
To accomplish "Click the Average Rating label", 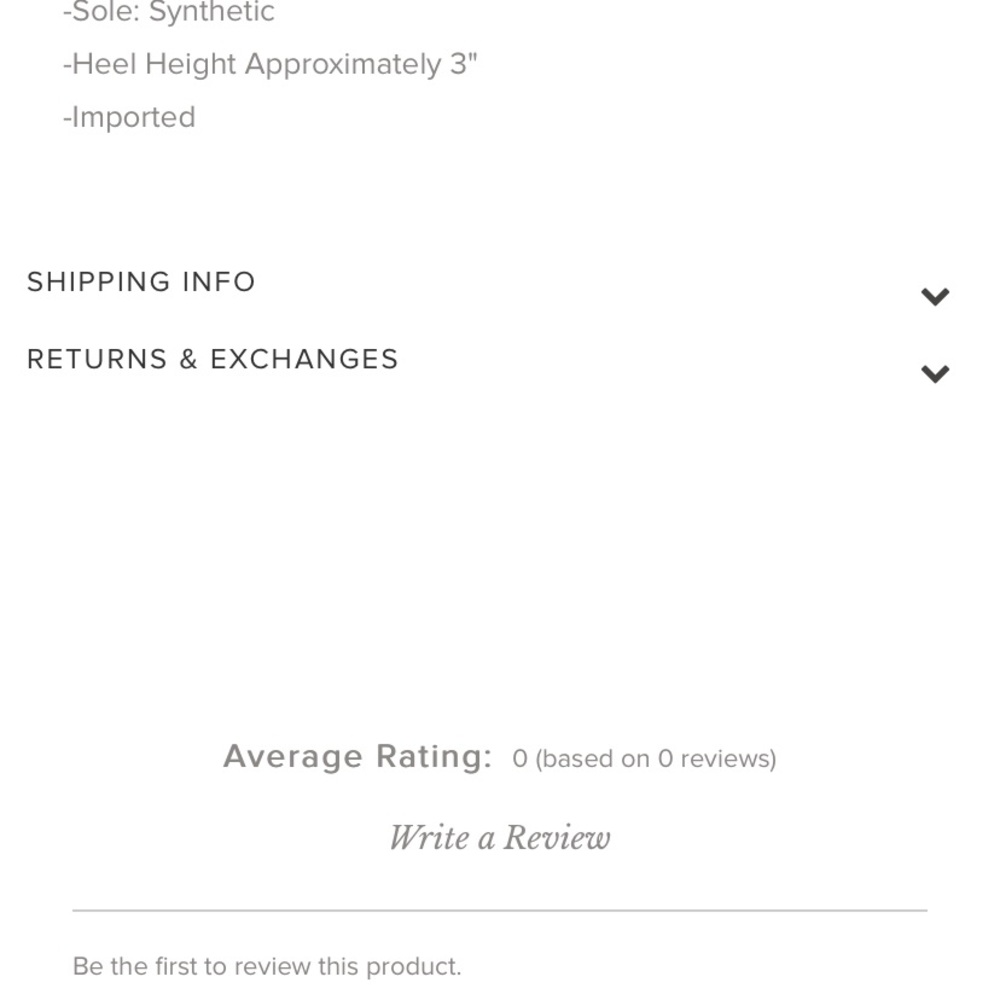I will [357, 757].
